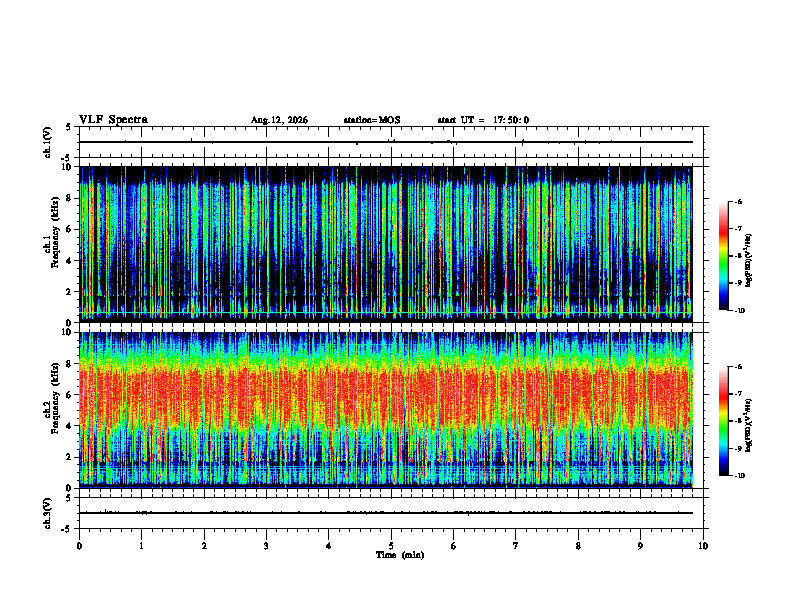This screenshot has height=612, width=792.
Task: Click the 9 minute tick label
Action: 640,546
